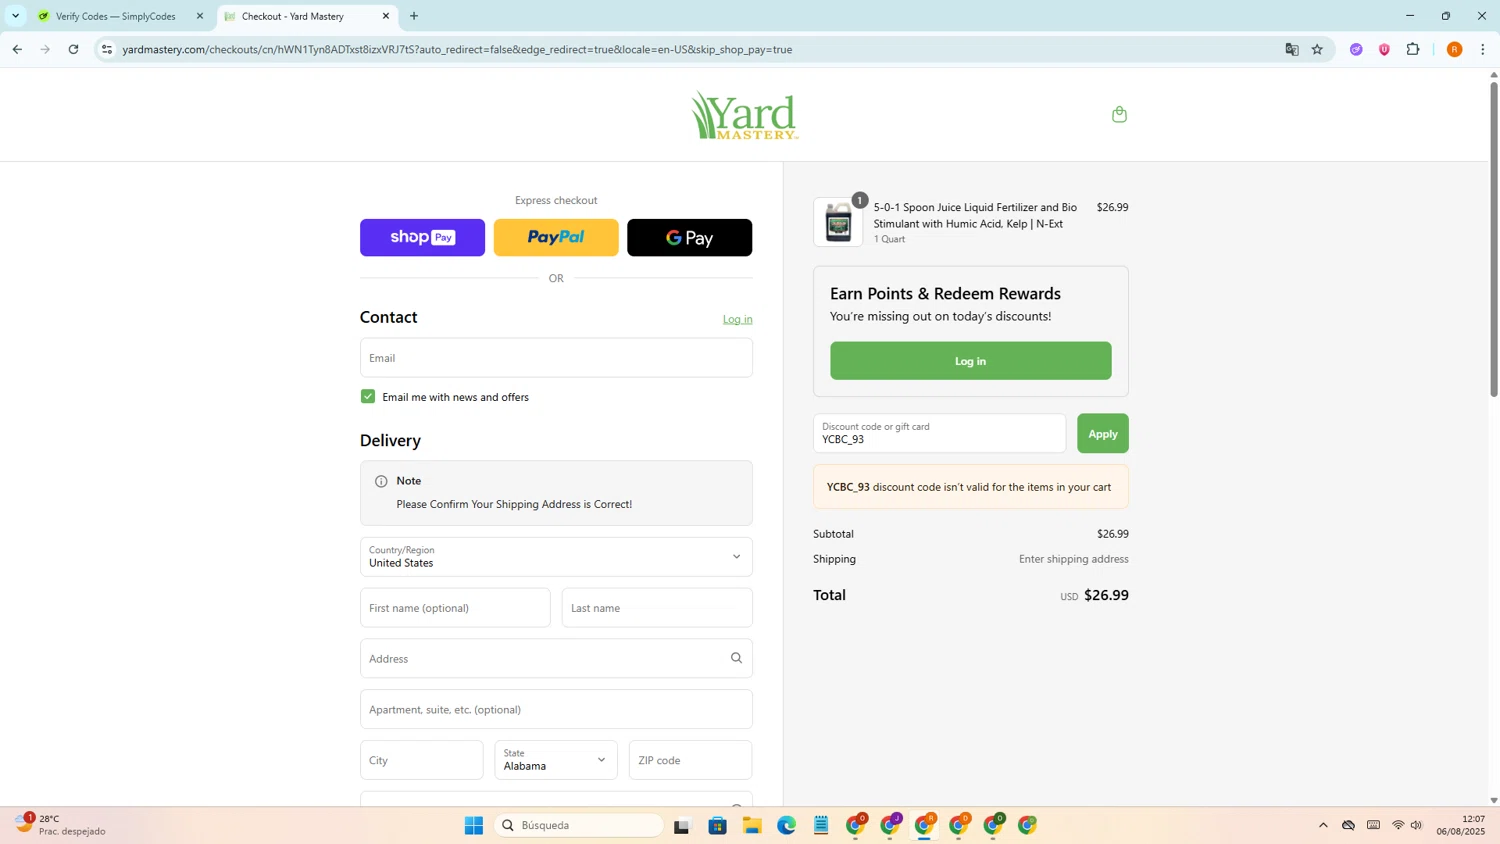
Task: Click the browser address bar URL
Action: coord(457,49)
